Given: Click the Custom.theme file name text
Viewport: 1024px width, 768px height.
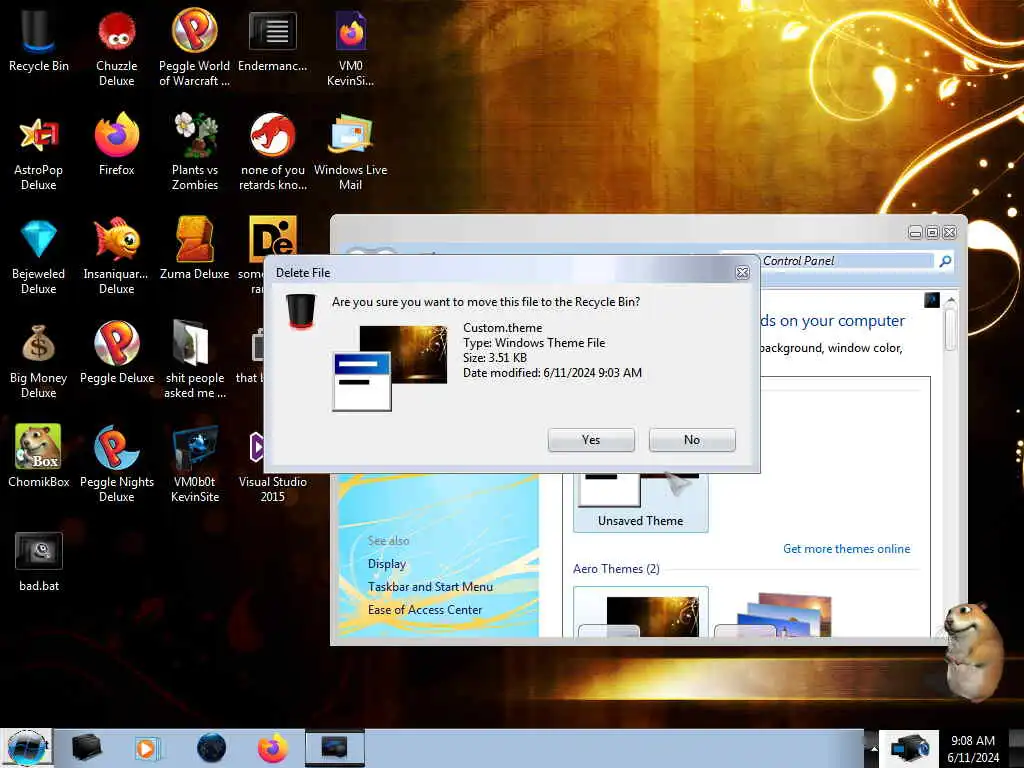Looking at the screenshot, I should (x=502, y=328).
